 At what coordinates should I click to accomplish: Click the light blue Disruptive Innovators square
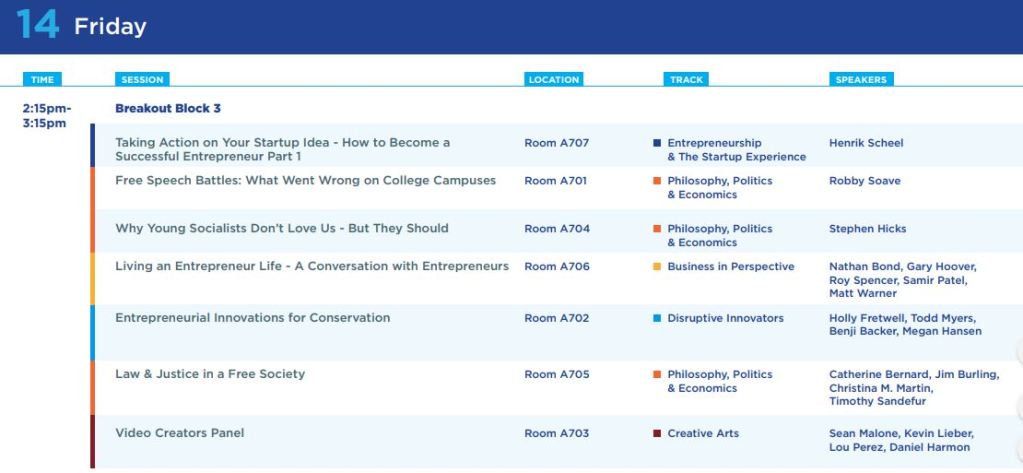(x=657, y=318)
